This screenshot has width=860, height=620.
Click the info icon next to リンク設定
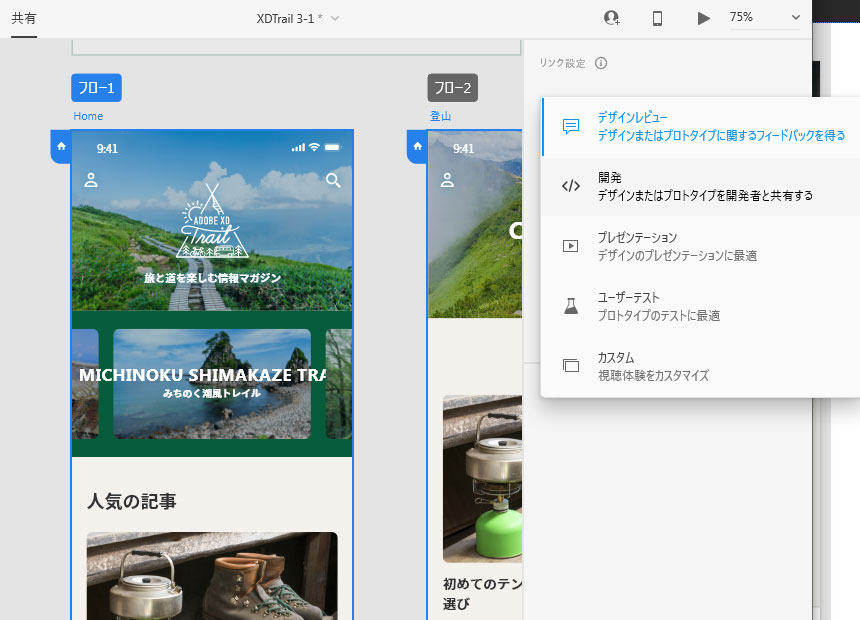coord(601,63)
